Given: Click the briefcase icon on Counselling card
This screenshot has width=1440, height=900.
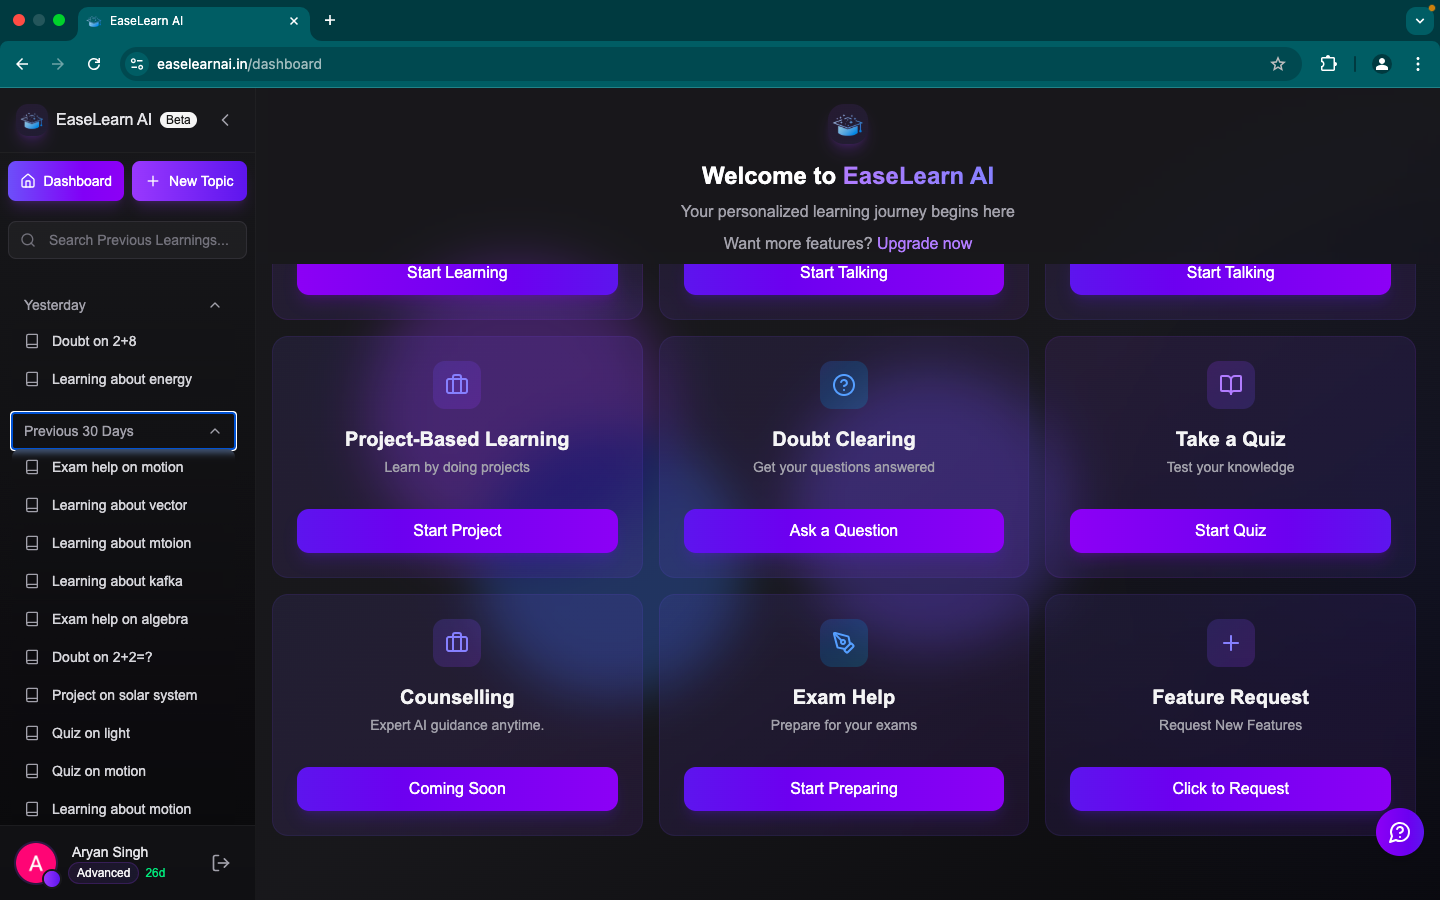Looking at the screenshot, I should (x=457, y=643).
